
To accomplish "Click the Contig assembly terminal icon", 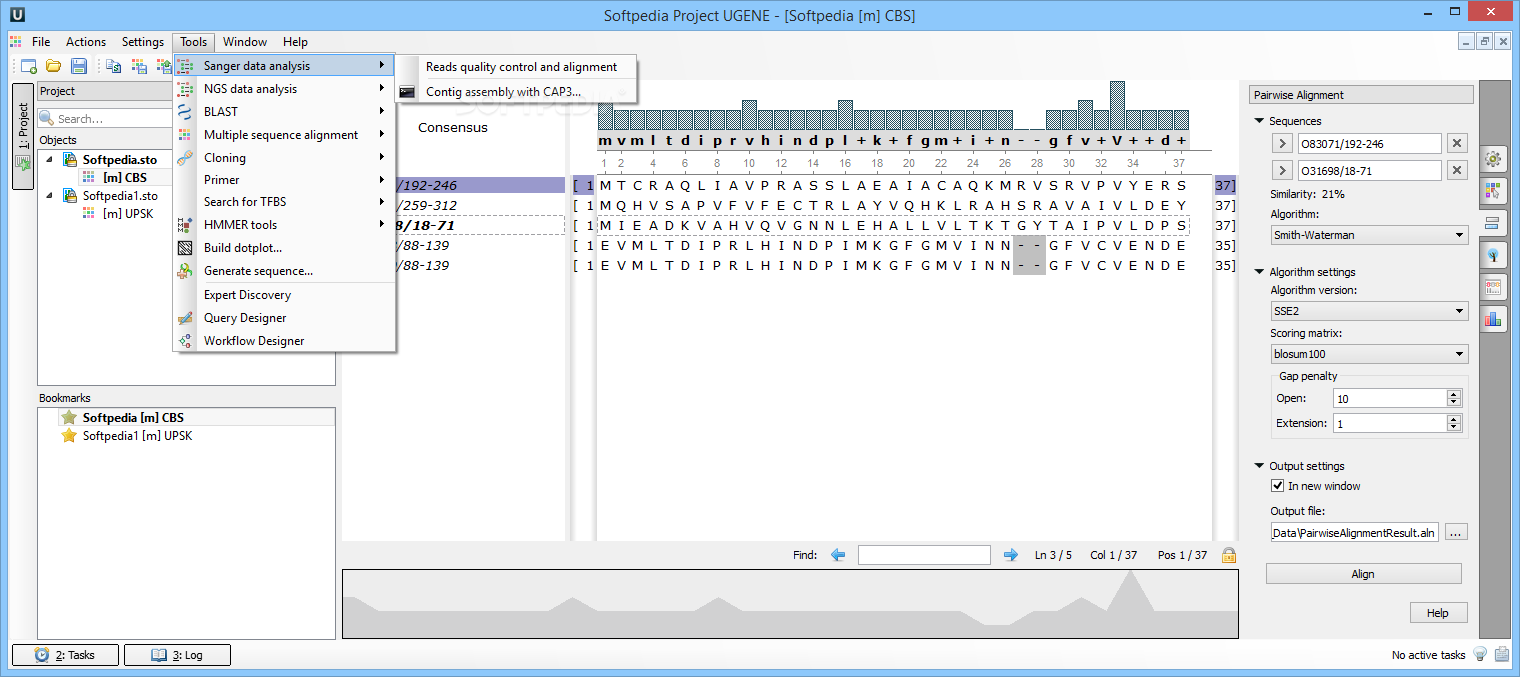I will pos(407,92).
